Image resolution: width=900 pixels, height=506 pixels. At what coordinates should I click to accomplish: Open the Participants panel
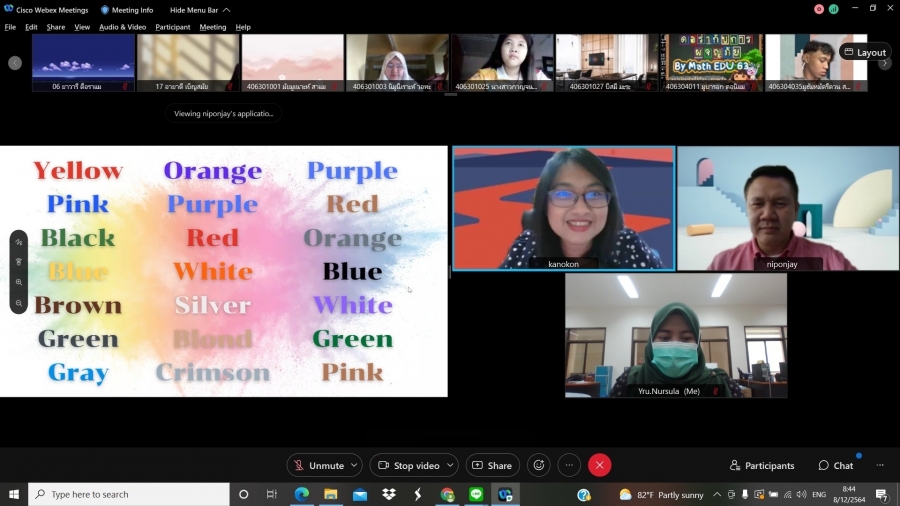pyautogui.click(x=762, y=465)
